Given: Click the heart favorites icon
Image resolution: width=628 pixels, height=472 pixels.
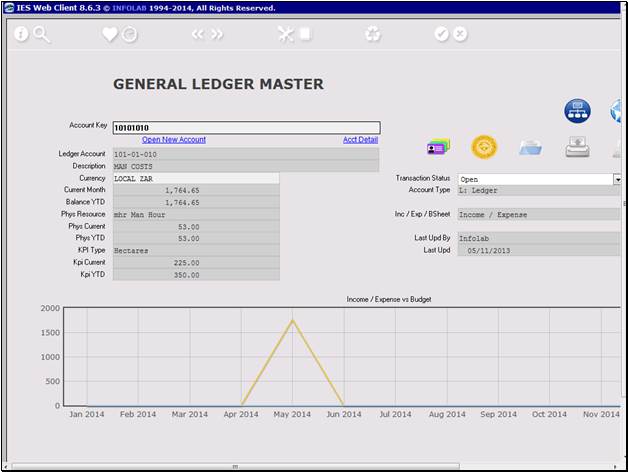Looking at the screenshot, I should point(110,34).
